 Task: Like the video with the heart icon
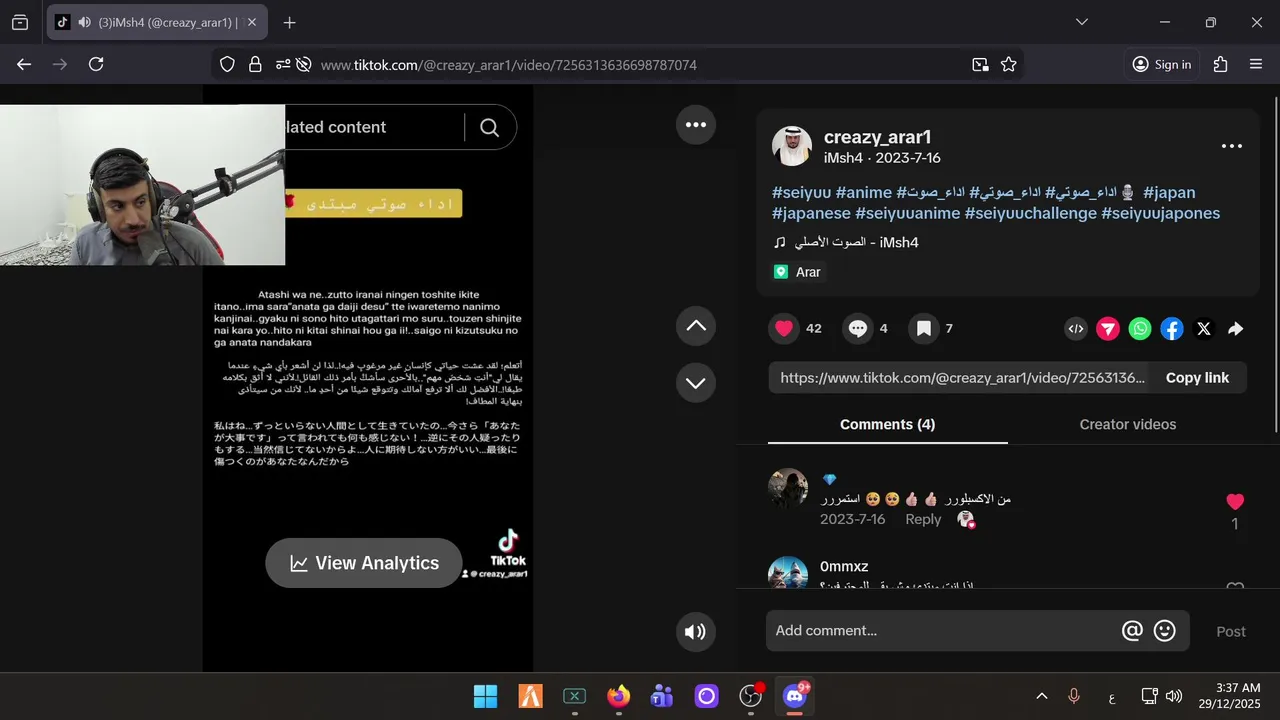click(784, 328)
